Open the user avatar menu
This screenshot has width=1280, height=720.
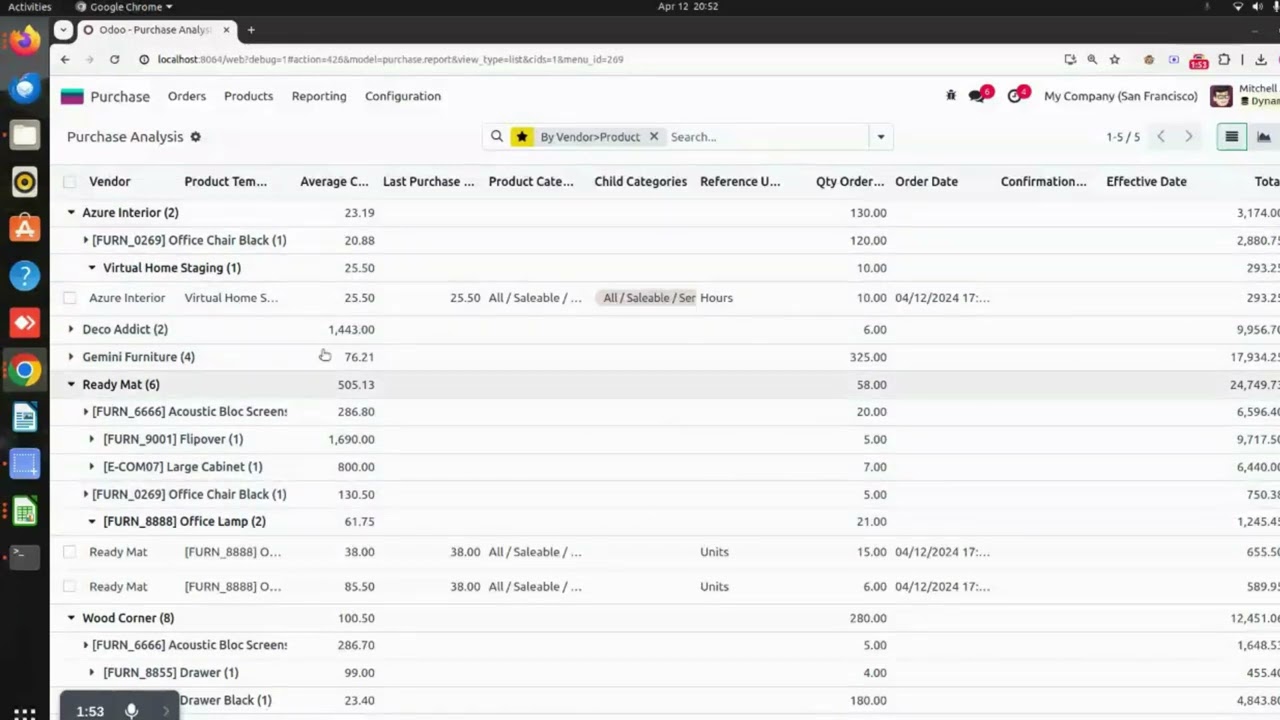(x=1221, y=96)
